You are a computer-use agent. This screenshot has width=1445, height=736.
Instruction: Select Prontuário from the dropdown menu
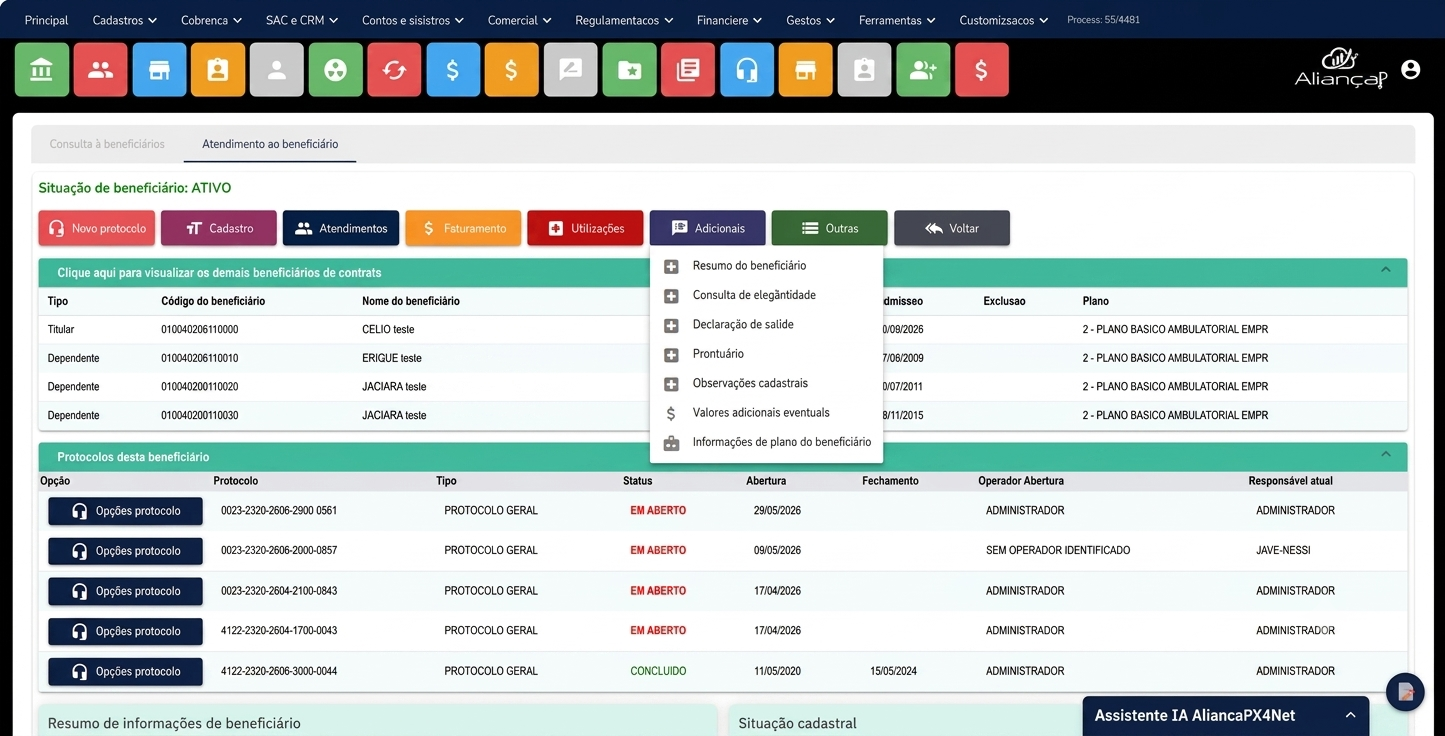766,354
